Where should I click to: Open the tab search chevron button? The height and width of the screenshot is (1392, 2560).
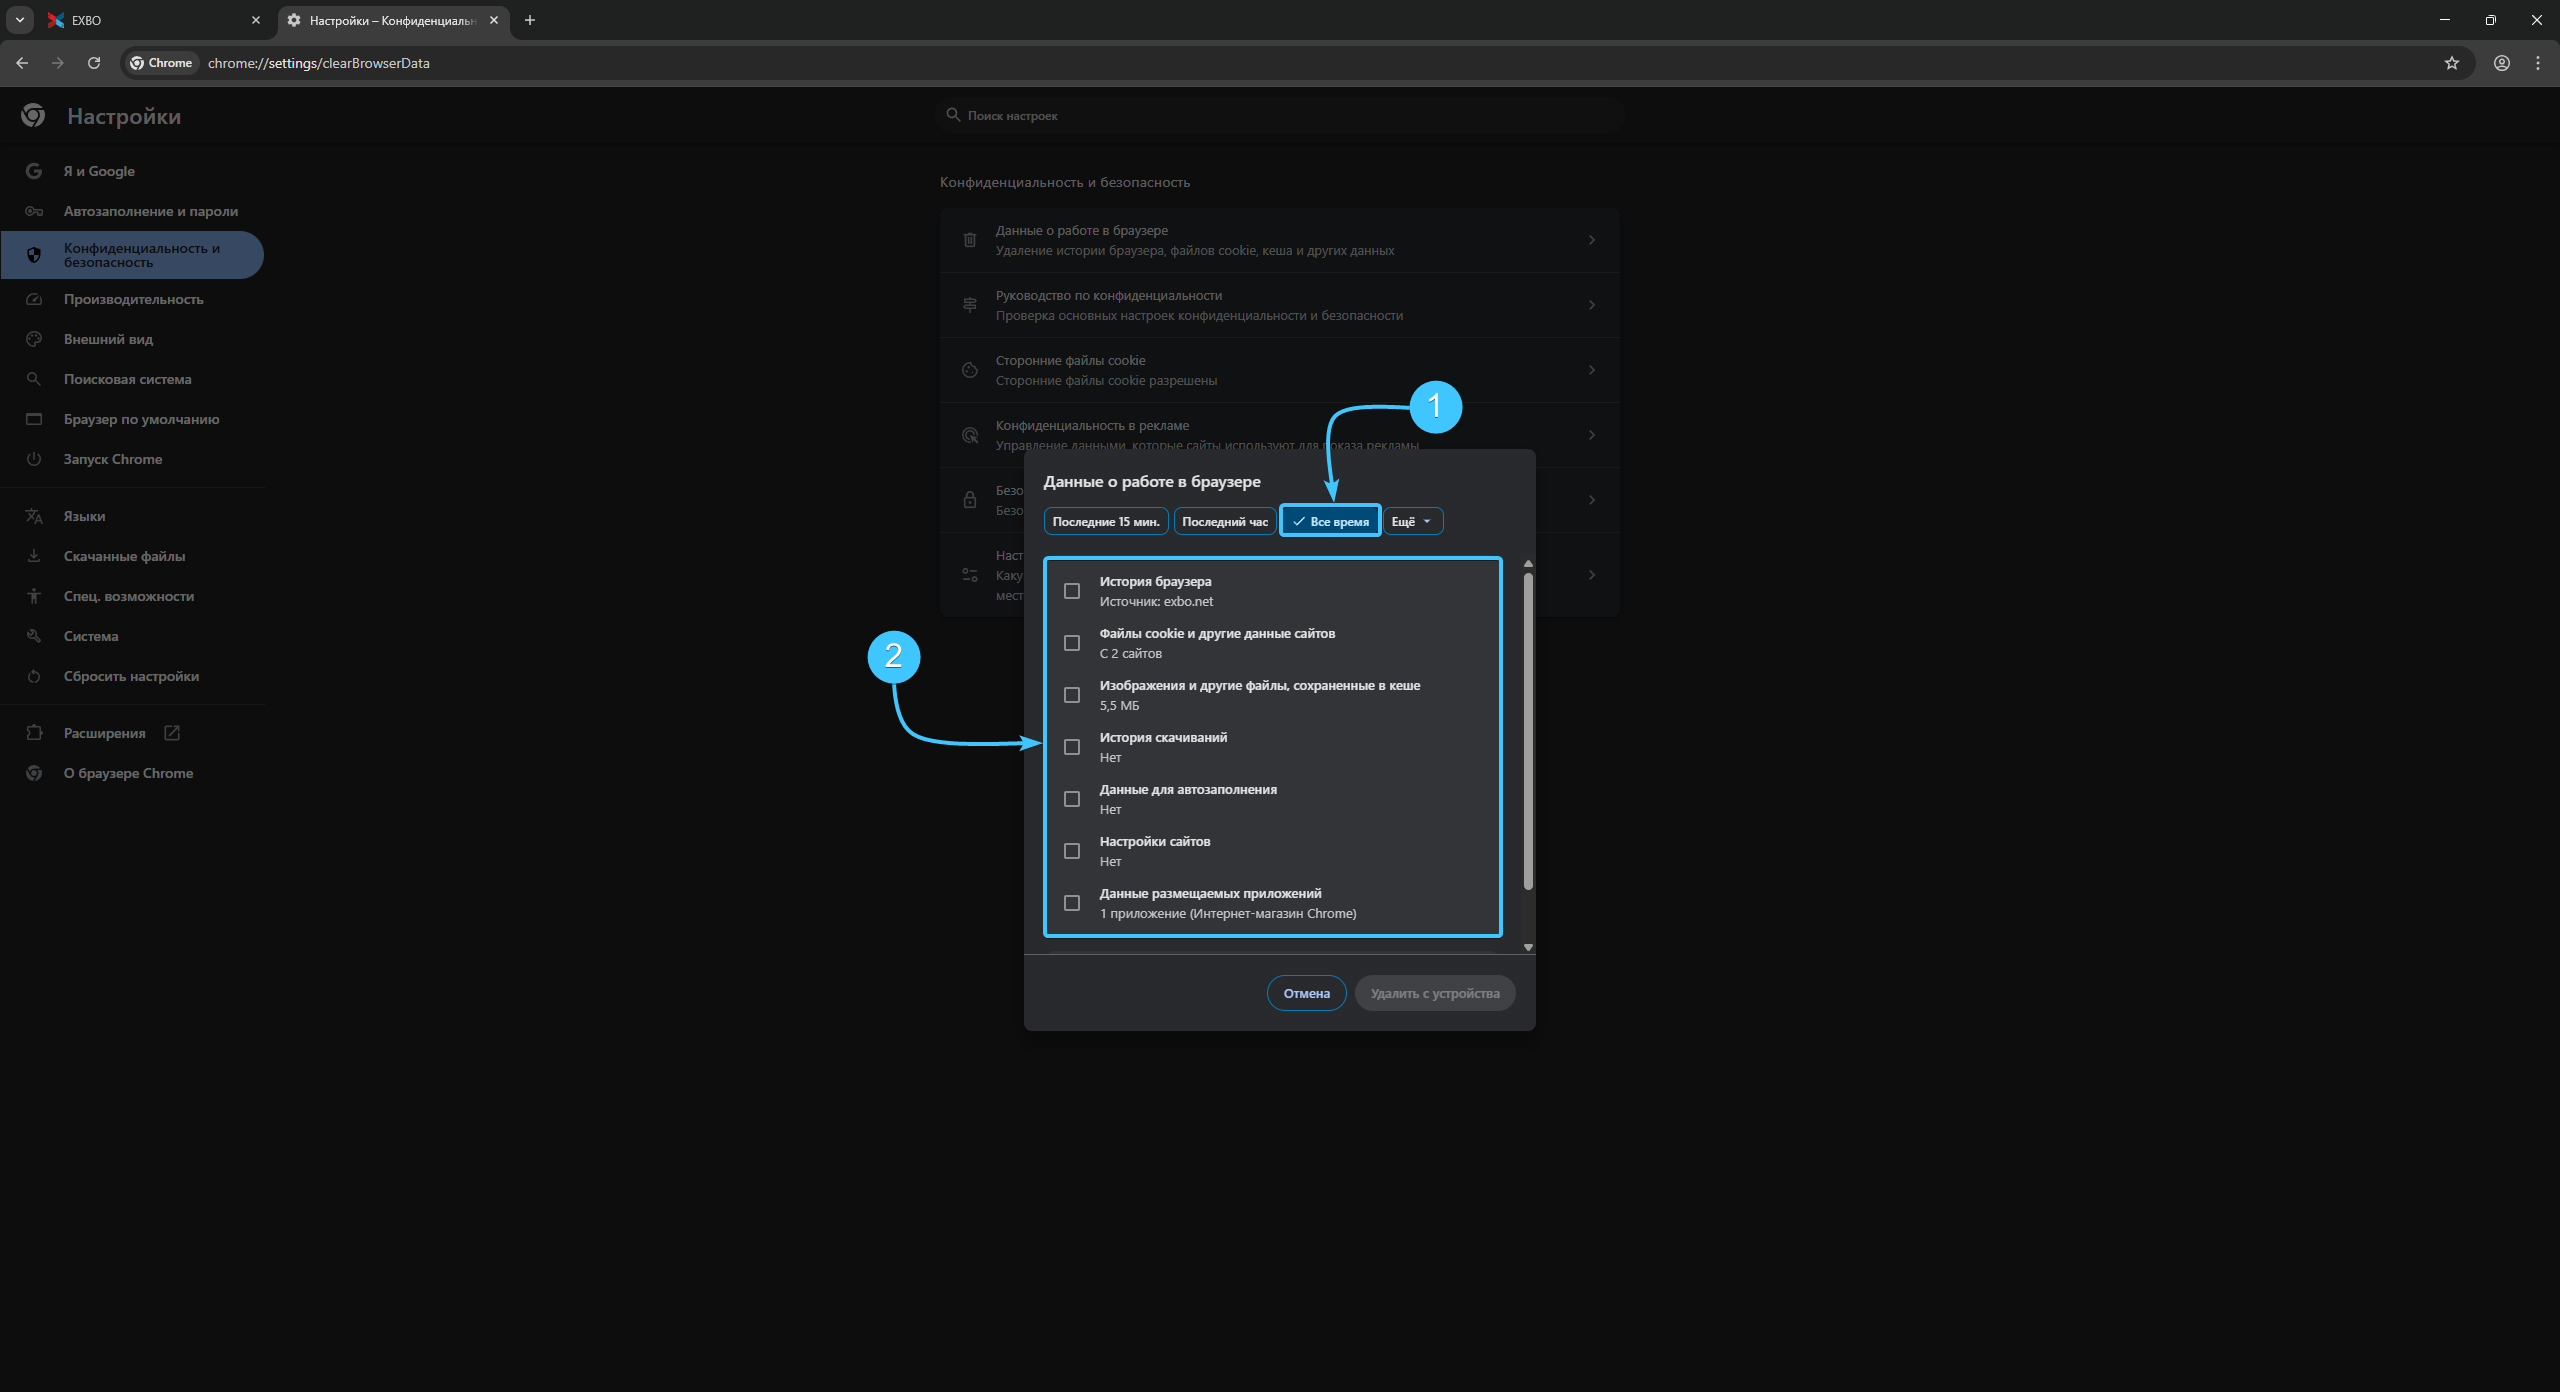pyautogui.click(x=20, y=20)
